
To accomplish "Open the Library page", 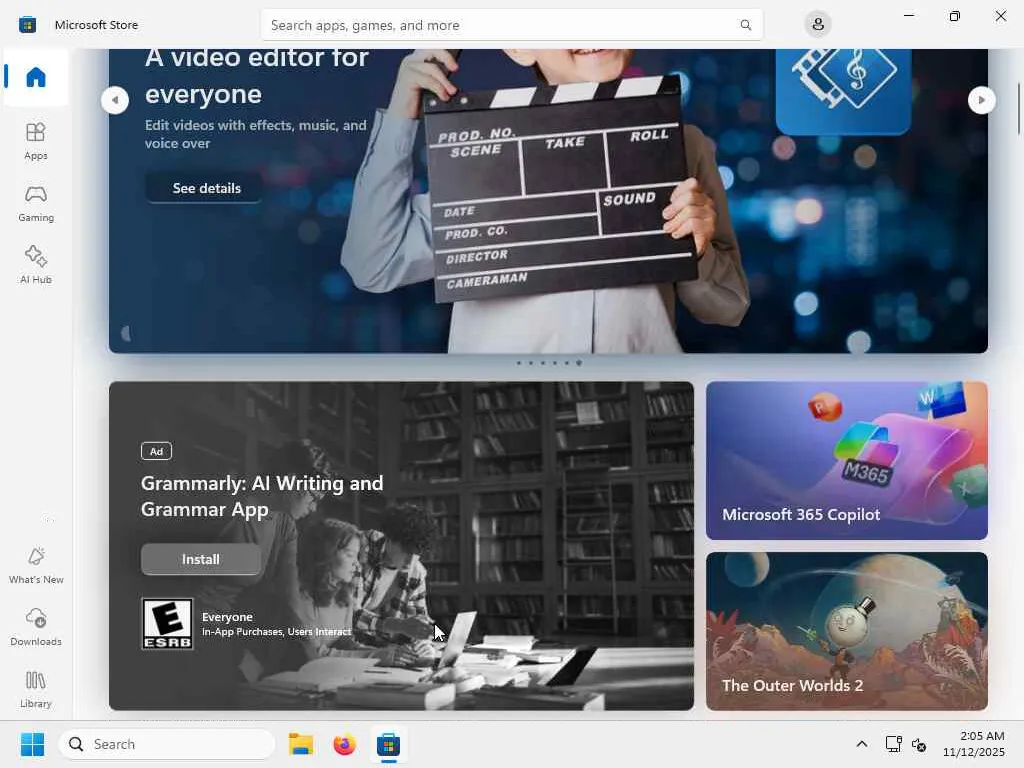I will [x=36, y=689].
